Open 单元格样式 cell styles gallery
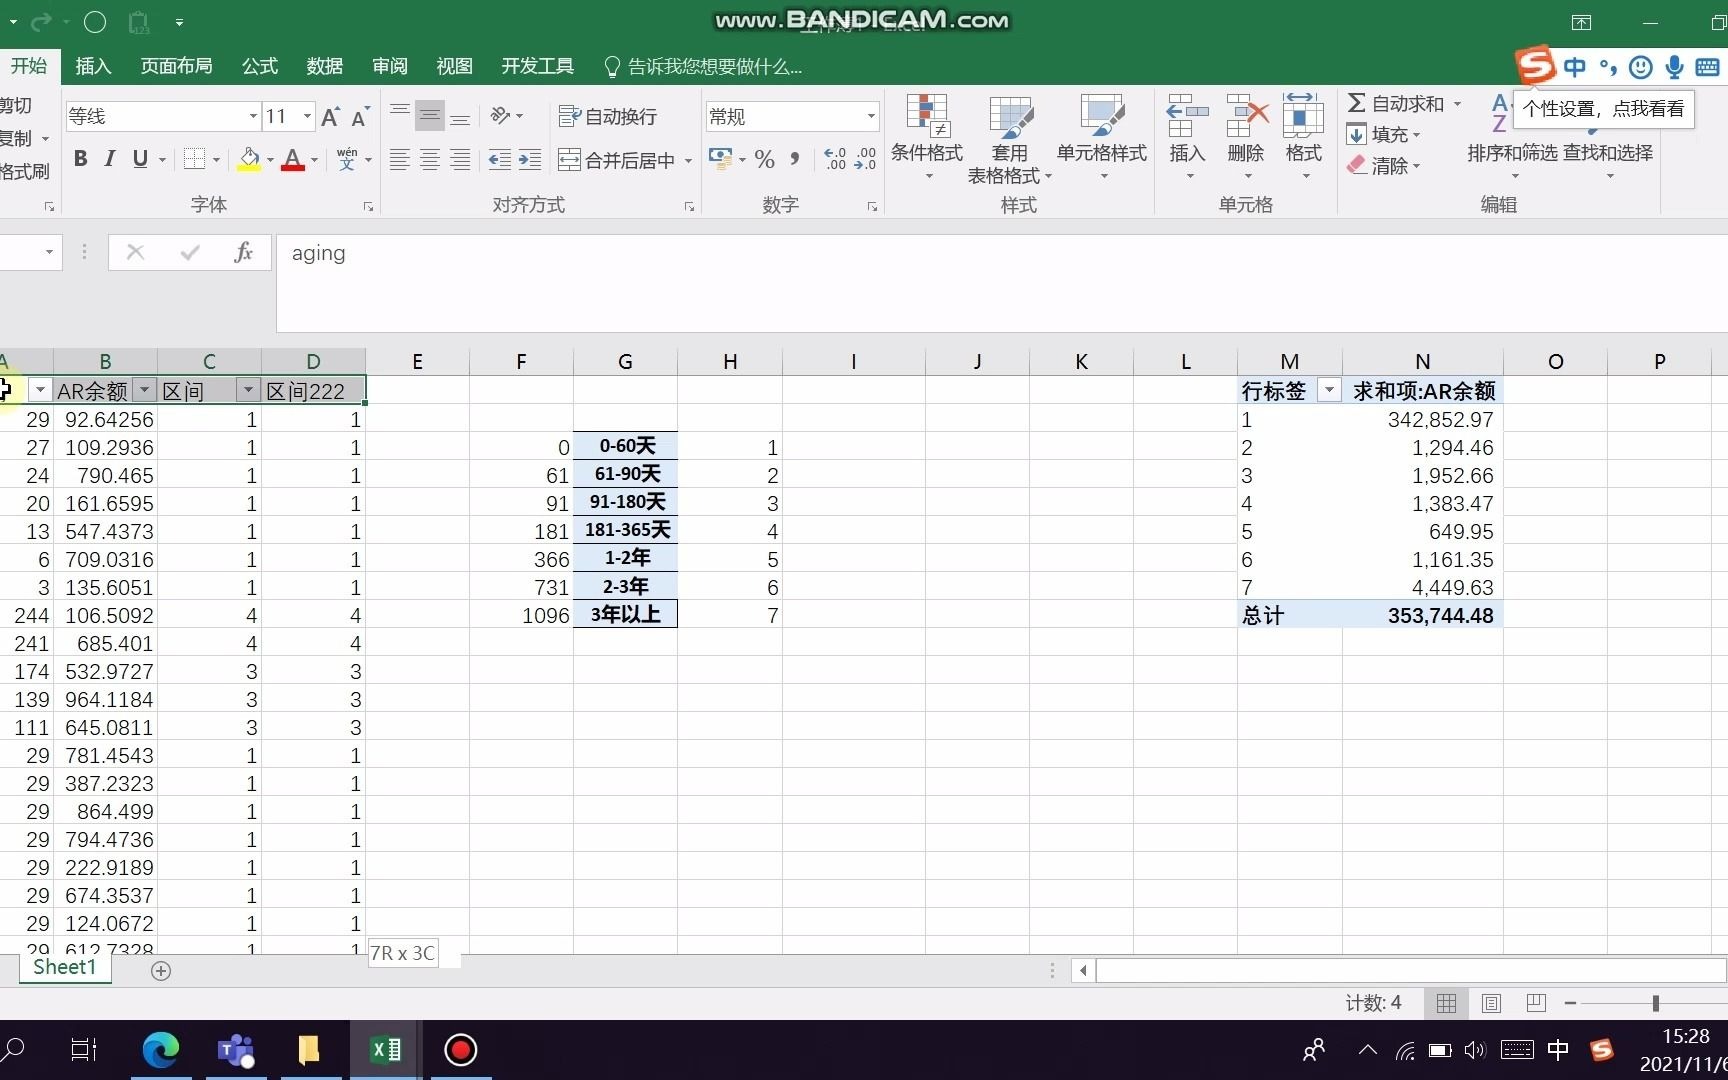Viewport: 1728px width, 1080px height. tap(1102, 138)
